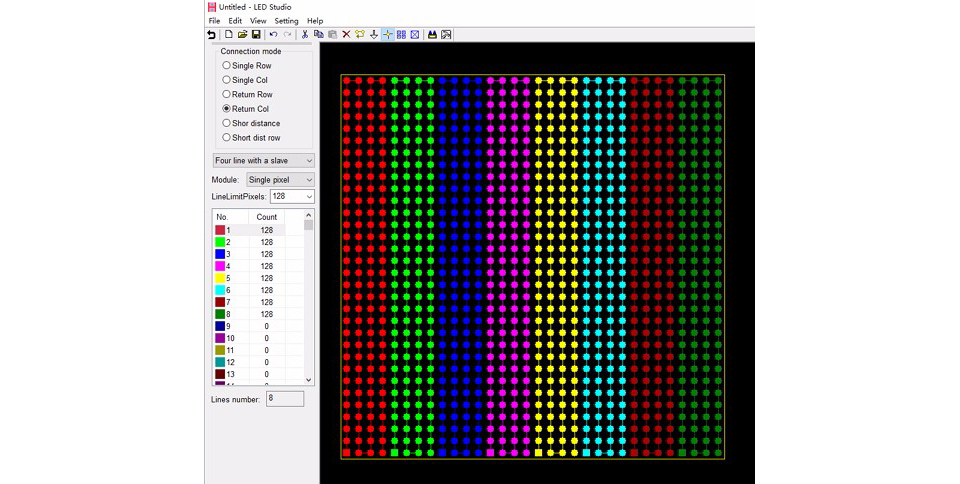Click the Count column header
Viewport: 960px width, 484px height.
(x=266, y=217)
